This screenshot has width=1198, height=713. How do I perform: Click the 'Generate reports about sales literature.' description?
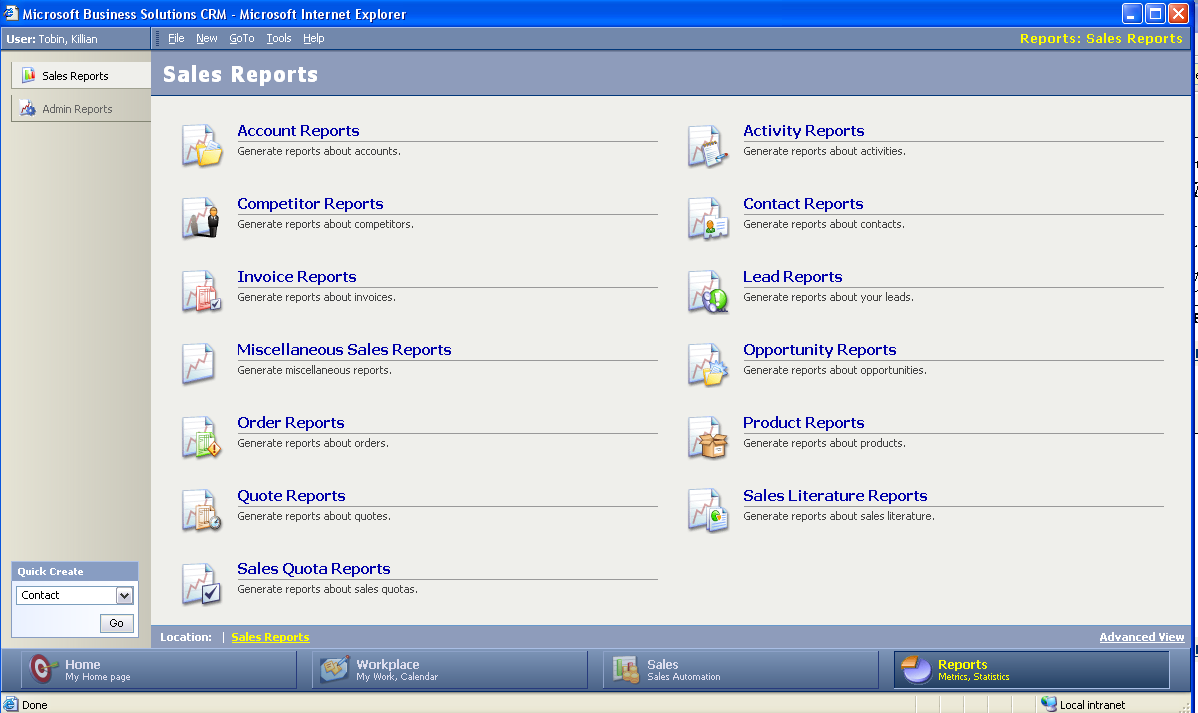point(839,517)
